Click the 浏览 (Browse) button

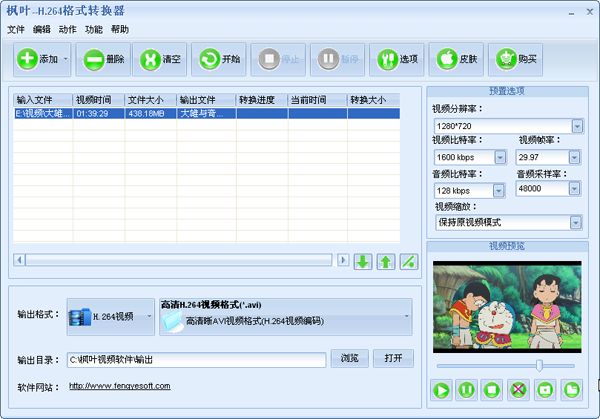(x=349, y=358)
